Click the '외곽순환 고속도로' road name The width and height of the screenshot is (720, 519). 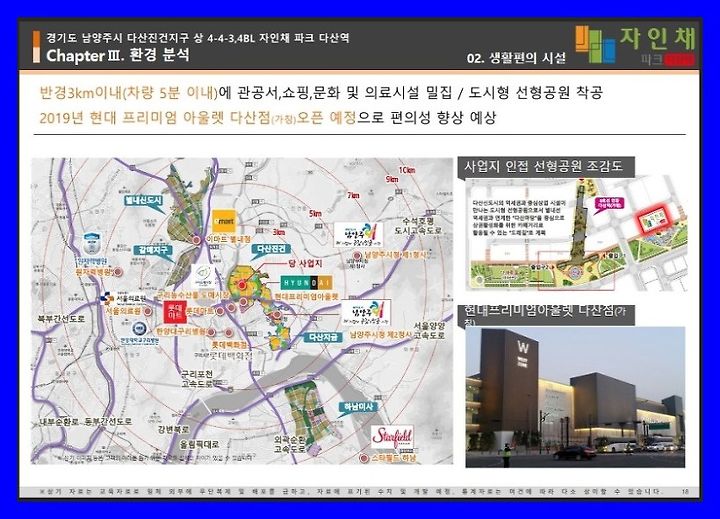tap(289, 445)
